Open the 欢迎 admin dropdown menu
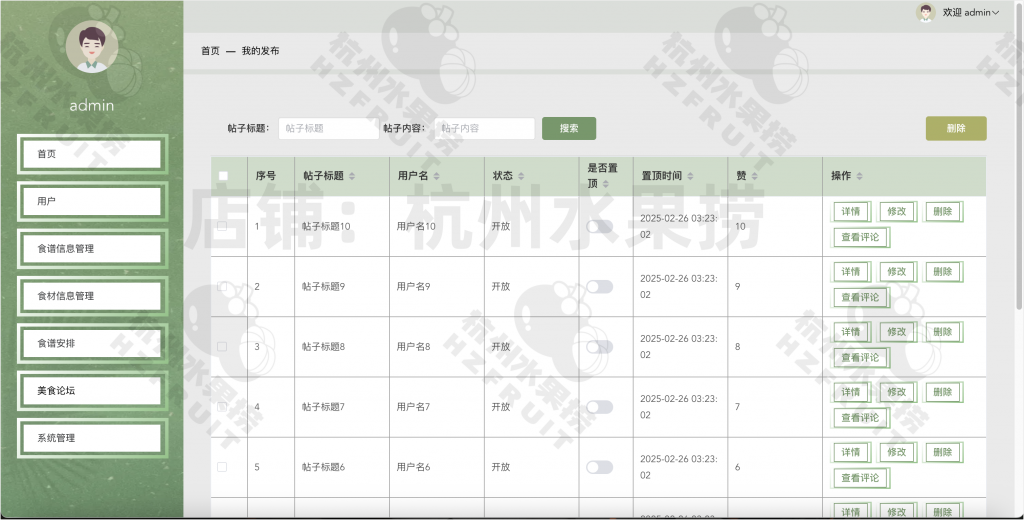 (x=970, y=12)
